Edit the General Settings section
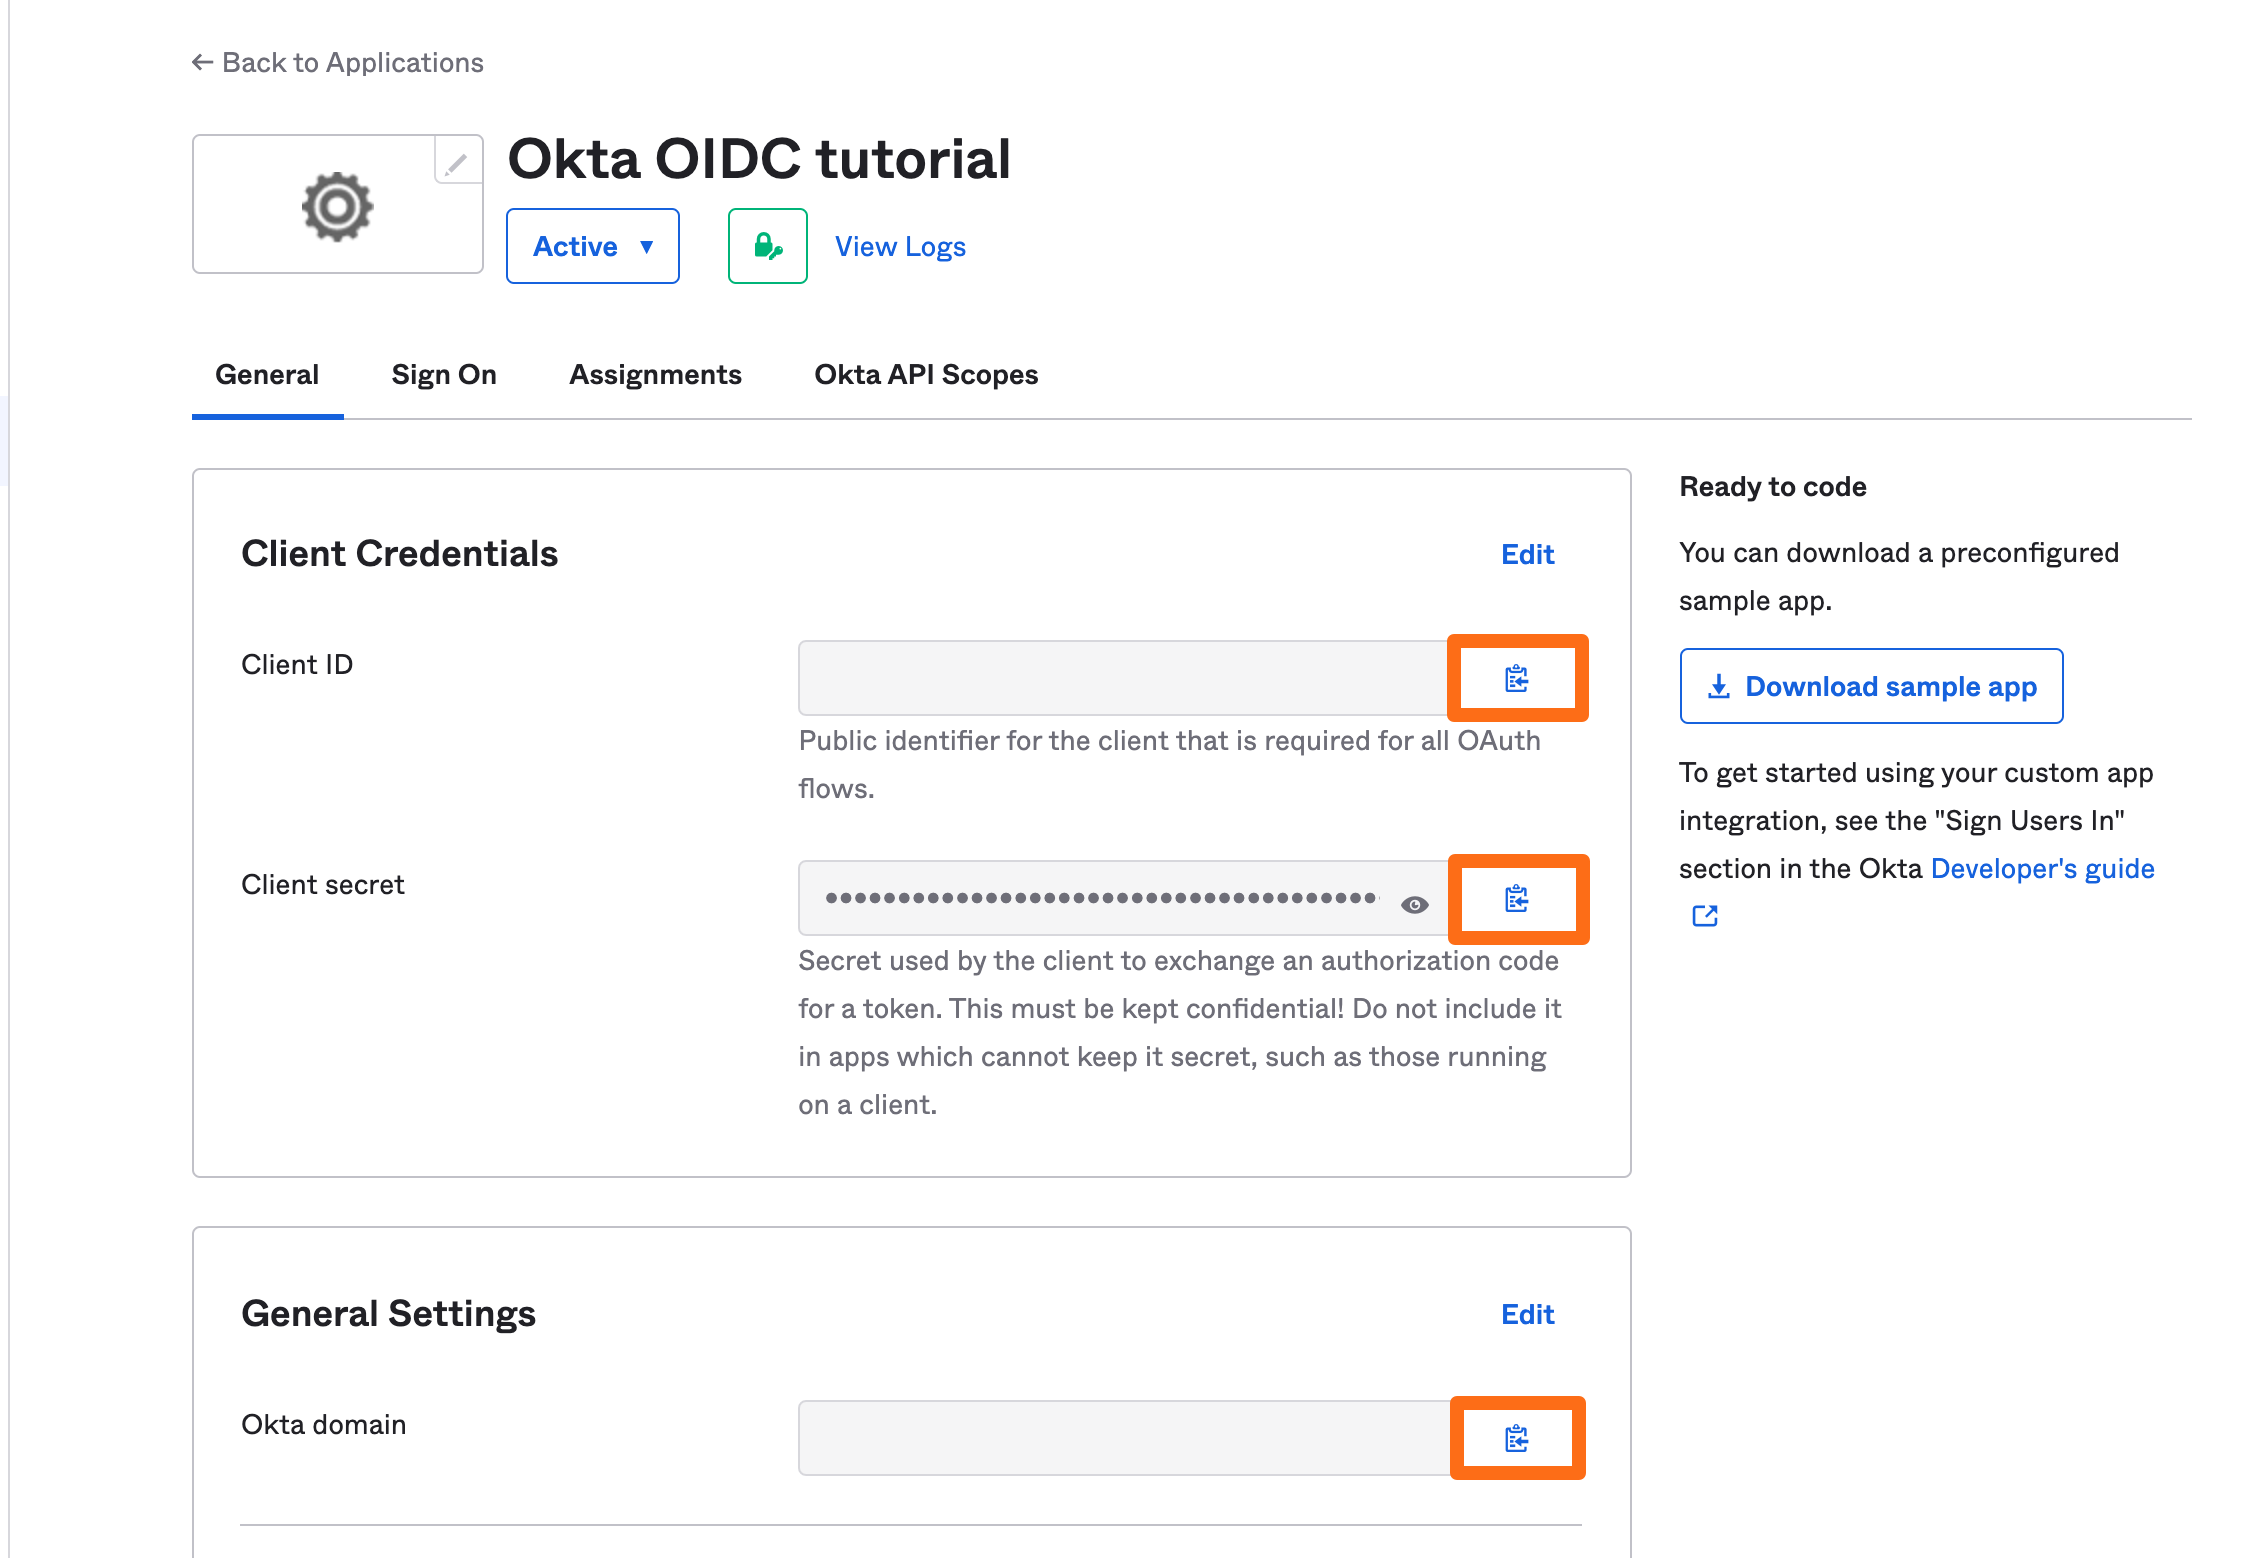Image resolution: width=2256 pixels, height=1558 pixels. coord(1527,1315)
